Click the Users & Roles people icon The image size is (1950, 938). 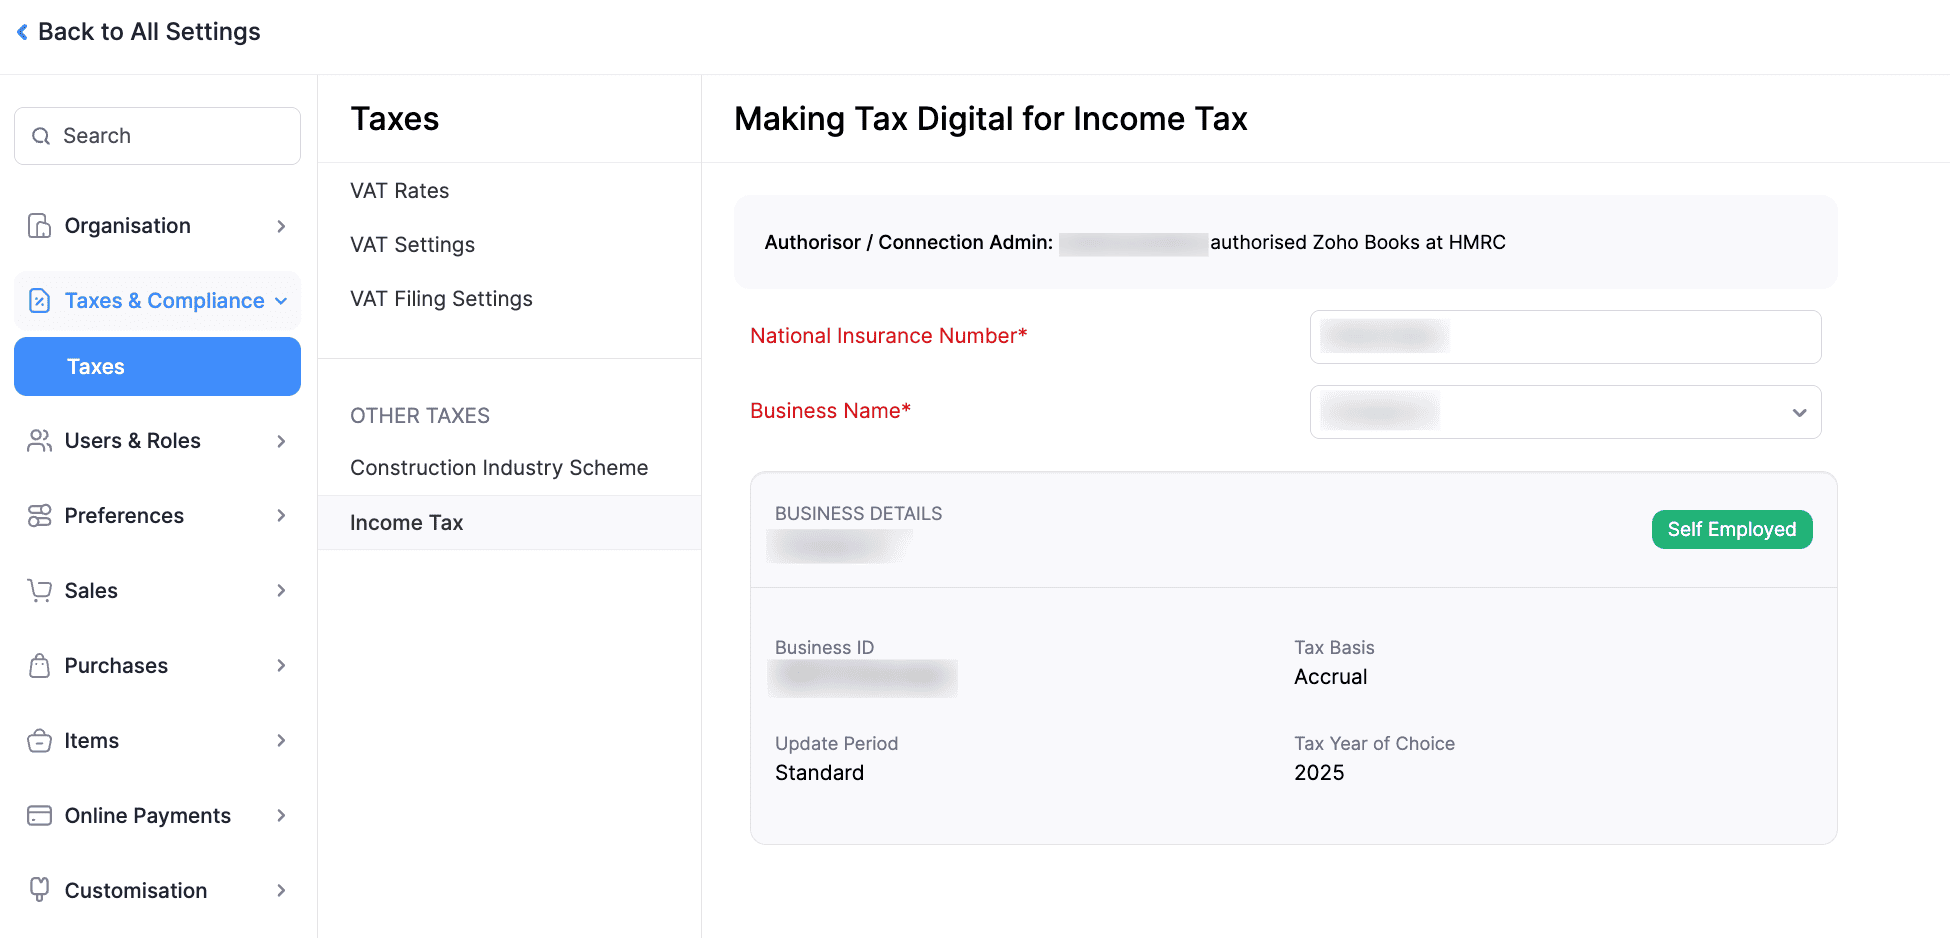[39, 441]
